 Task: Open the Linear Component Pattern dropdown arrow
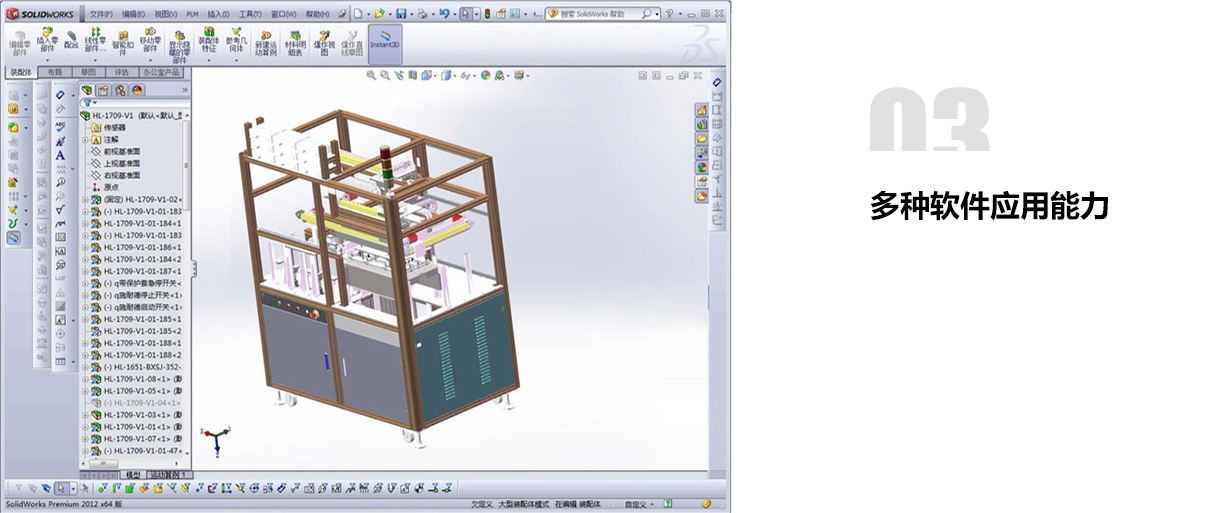click(x=95, y=58)
